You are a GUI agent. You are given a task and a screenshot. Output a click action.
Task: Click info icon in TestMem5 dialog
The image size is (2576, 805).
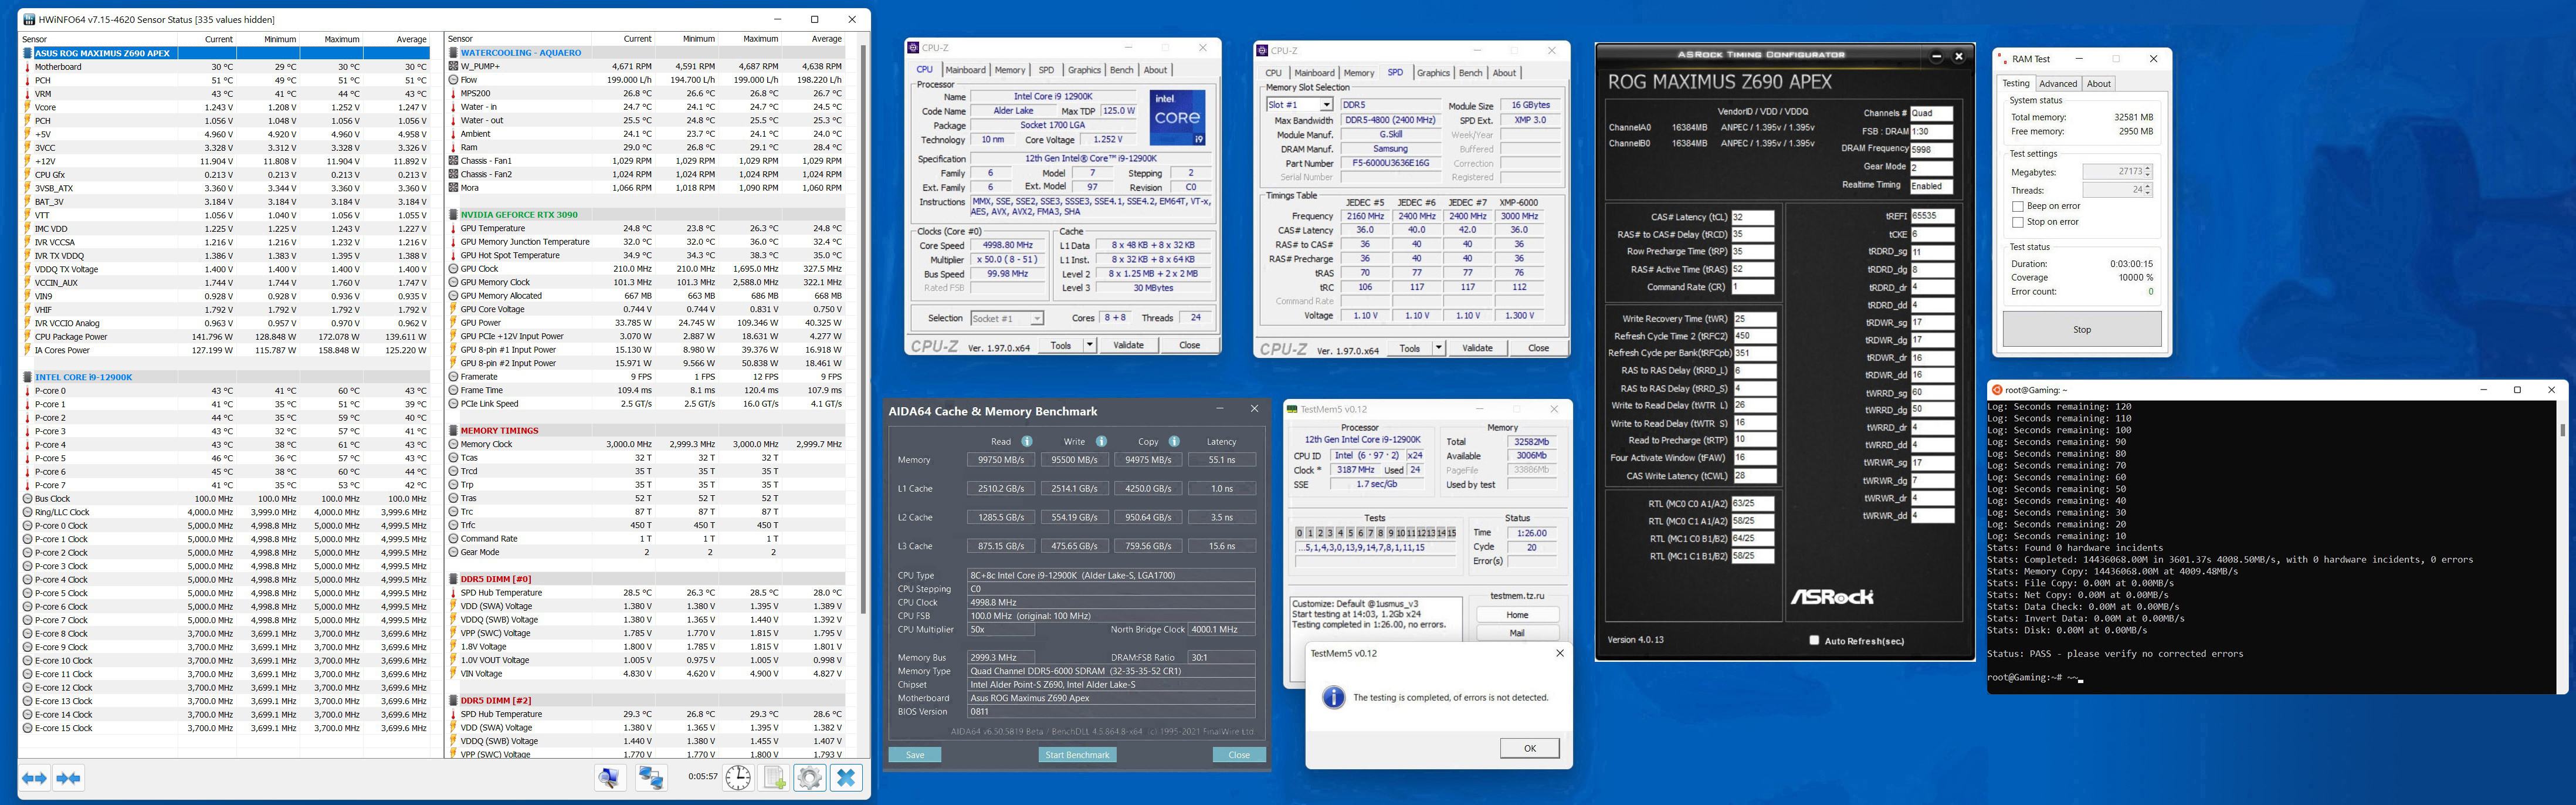1333,697
